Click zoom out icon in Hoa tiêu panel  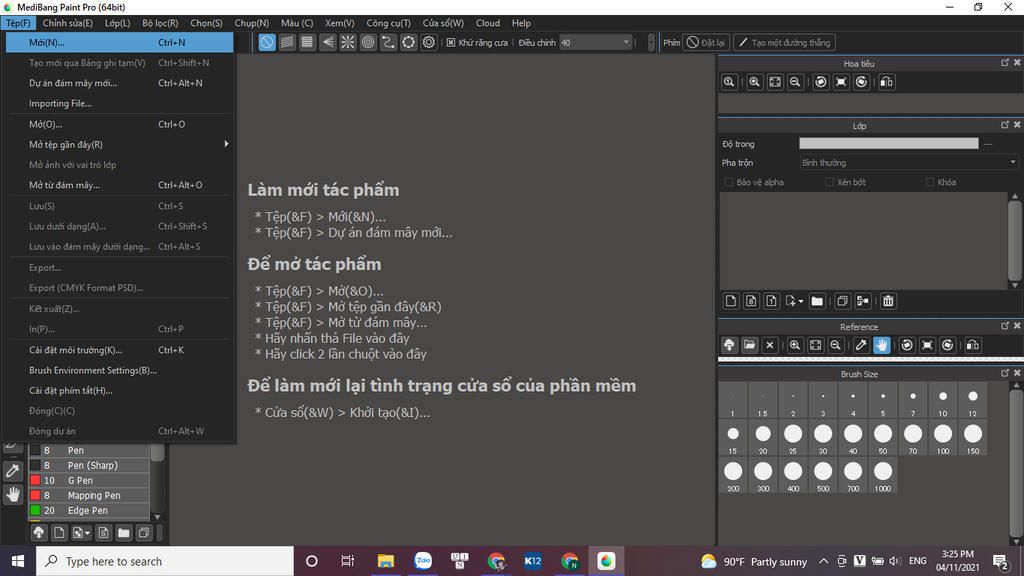(x=795, y=82)
